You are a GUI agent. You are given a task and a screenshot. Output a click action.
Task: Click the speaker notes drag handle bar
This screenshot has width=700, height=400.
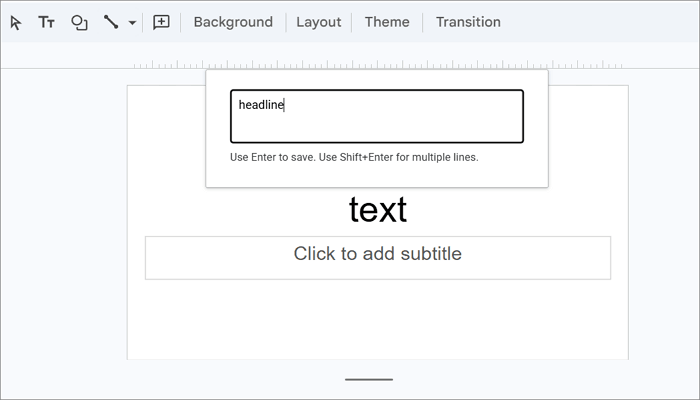[x=369, y=379]
